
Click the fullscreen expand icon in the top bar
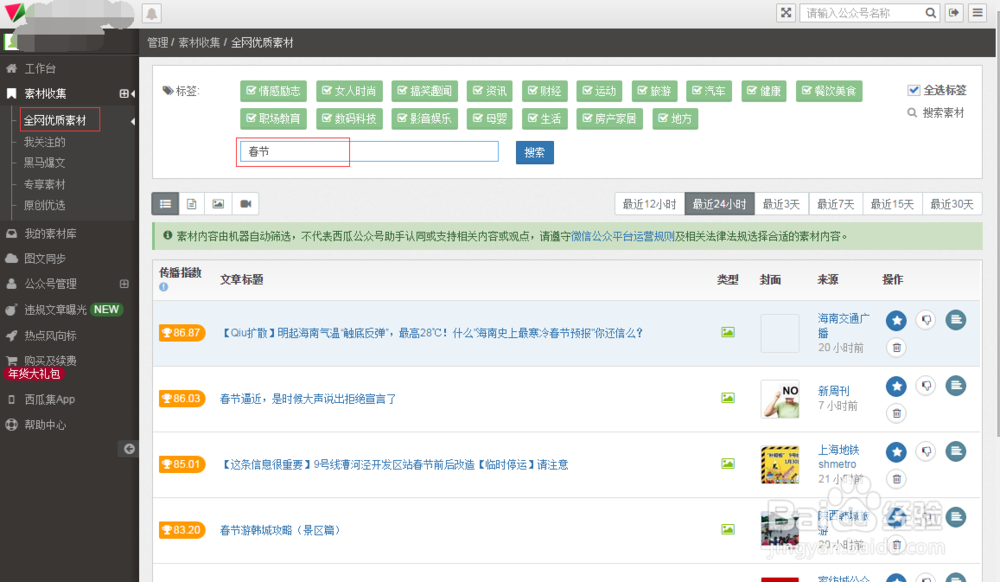pos(786,12)
